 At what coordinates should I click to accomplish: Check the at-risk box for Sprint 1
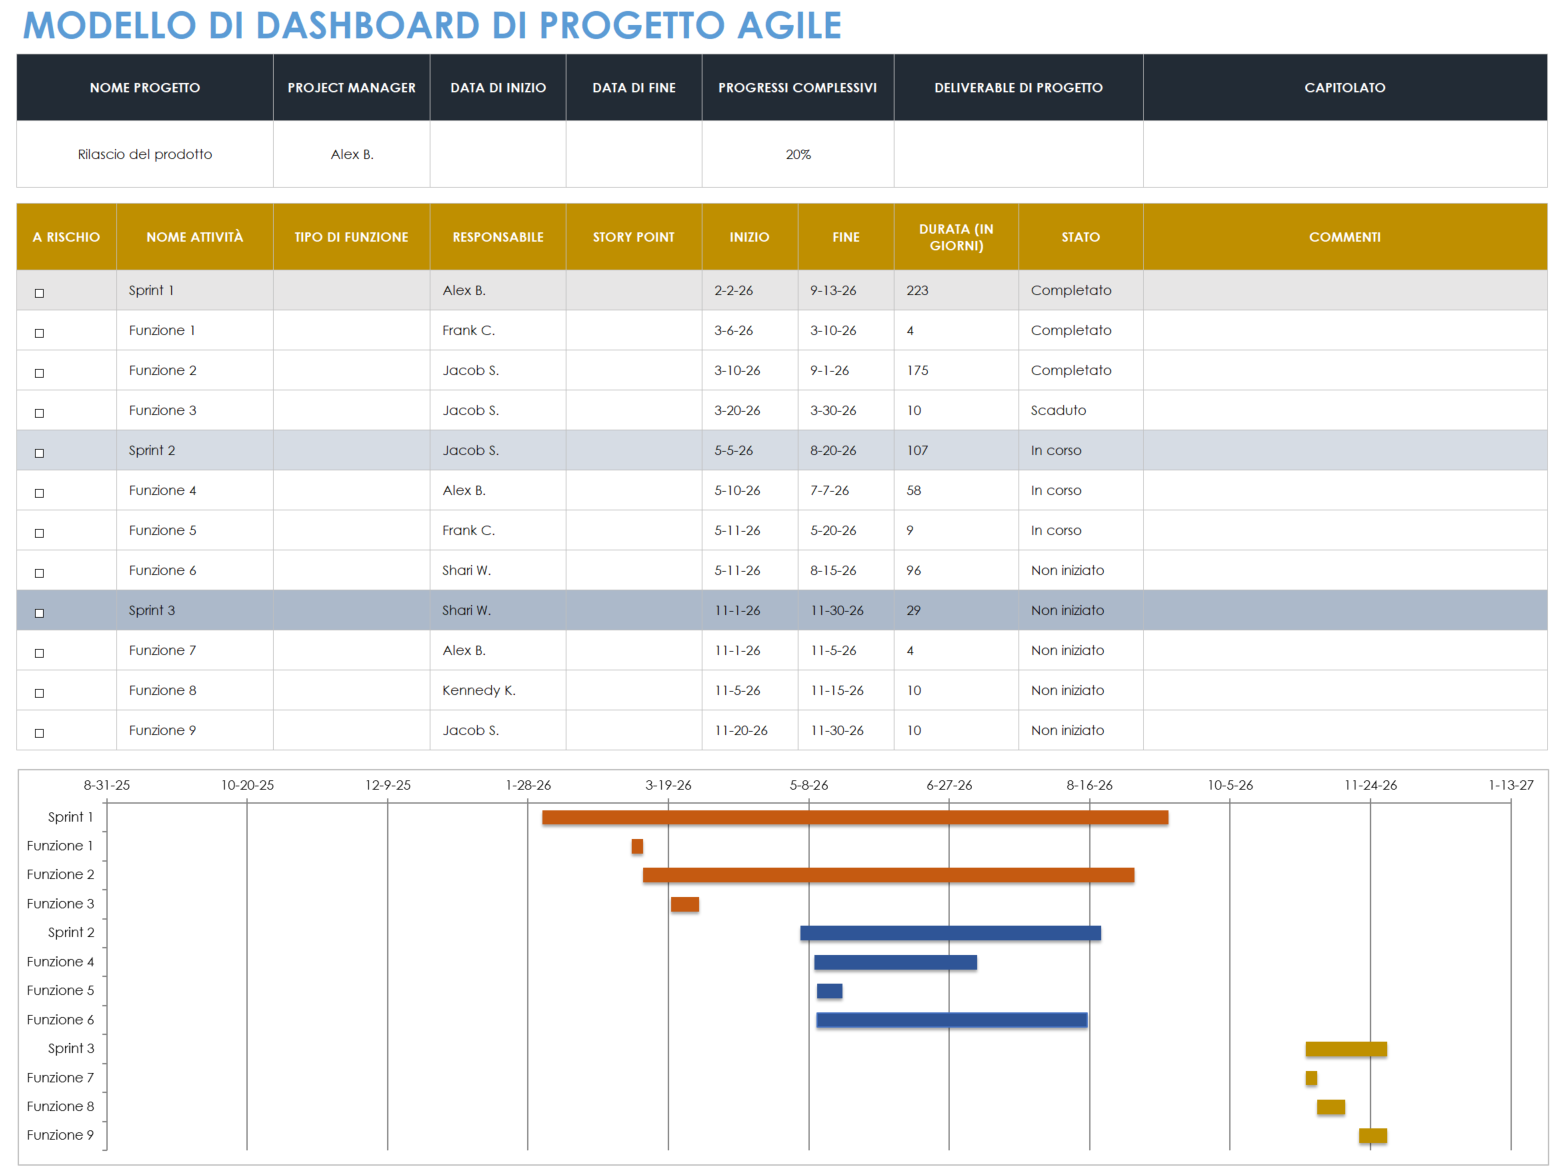coord(40,293)
